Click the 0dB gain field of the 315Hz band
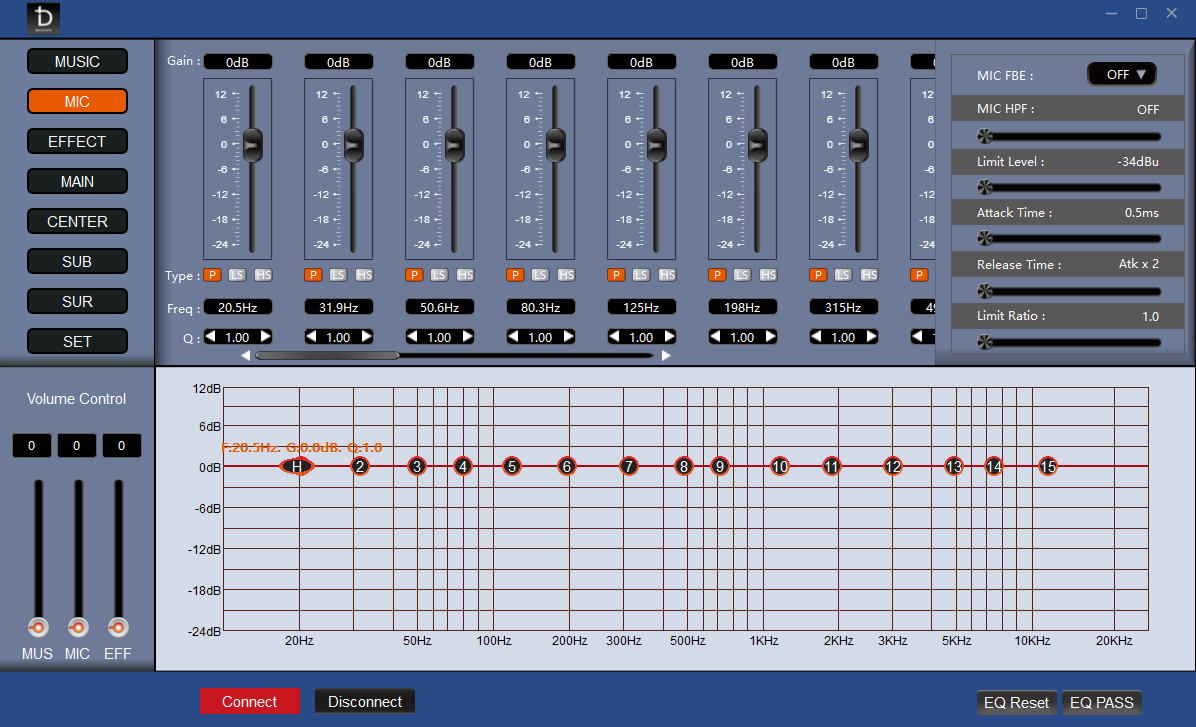 point(843,62)
